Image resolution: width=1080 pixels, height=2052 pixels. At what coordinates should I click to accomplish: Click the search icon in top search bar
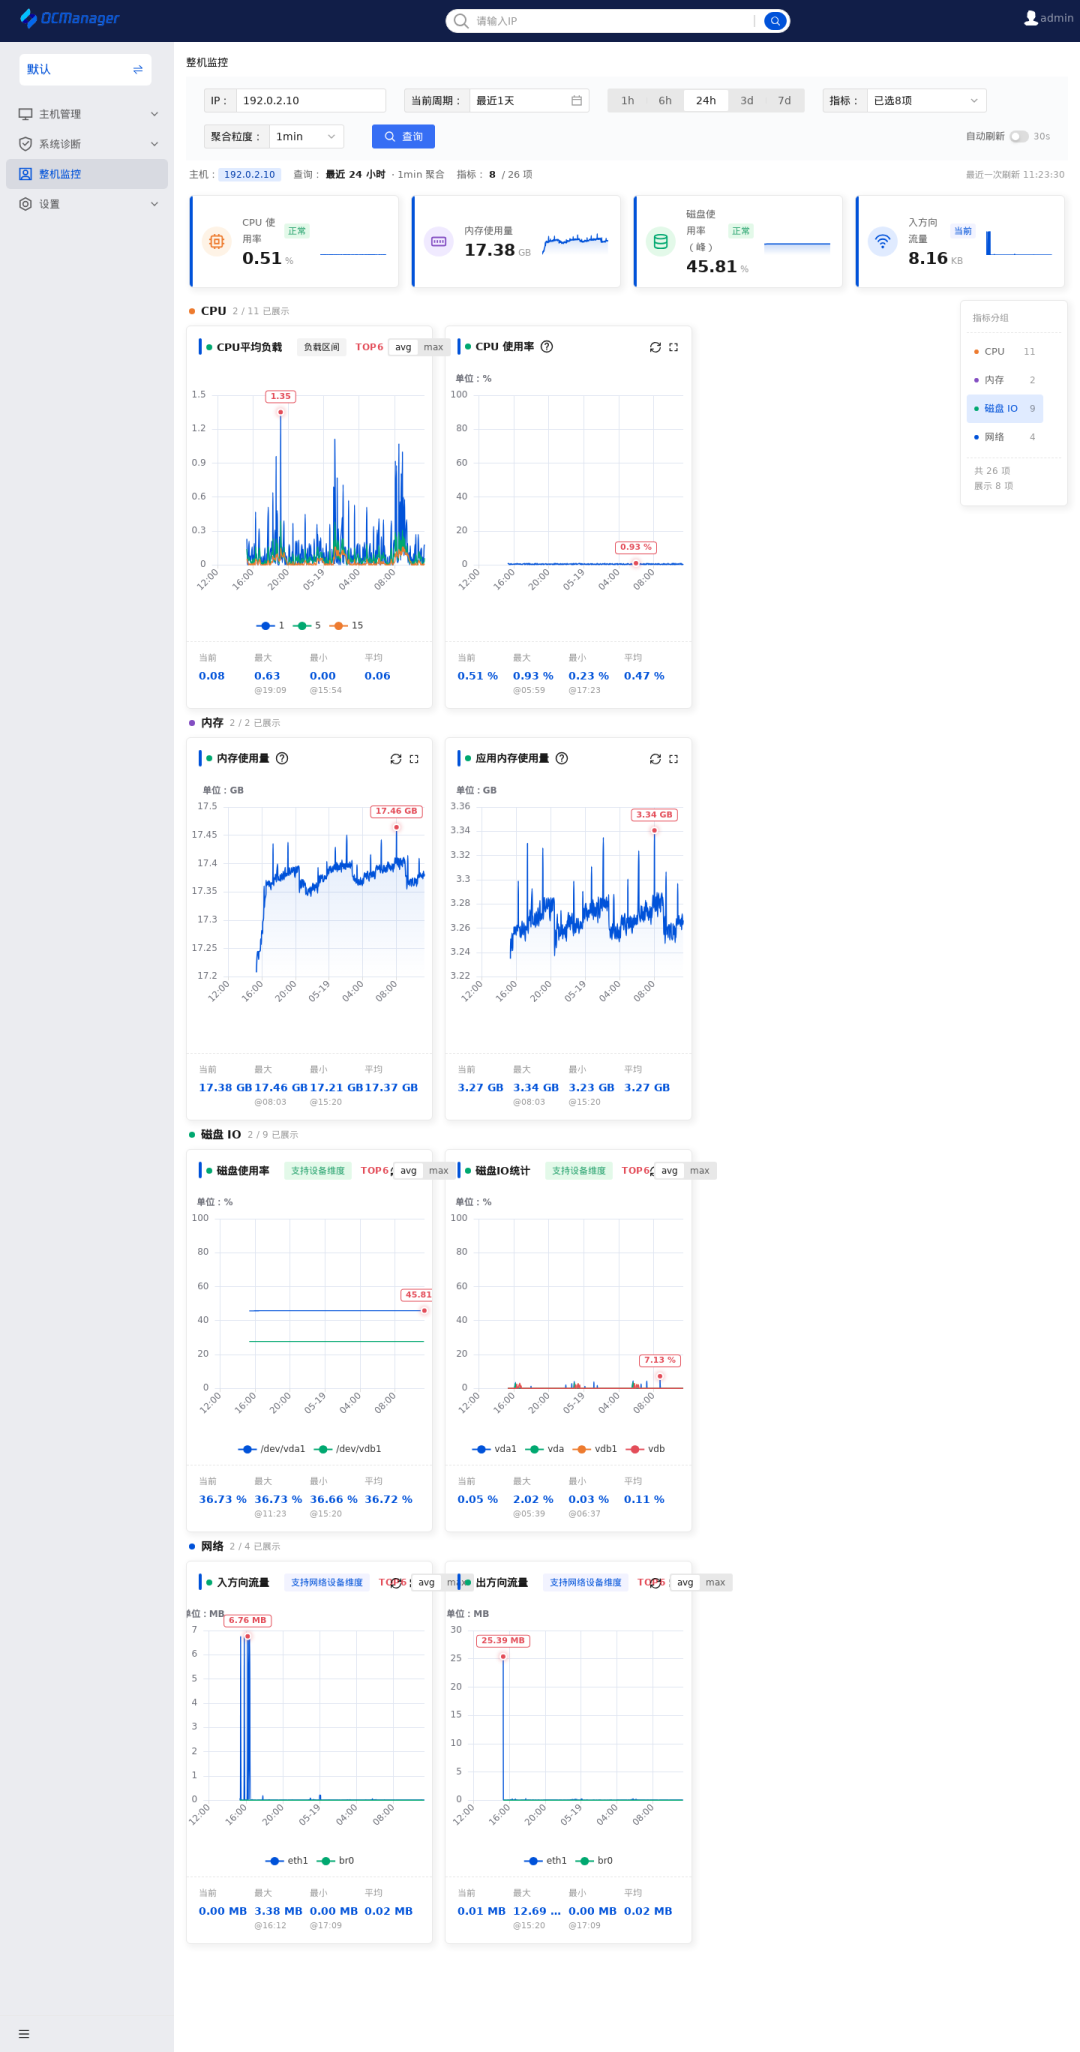775,21
